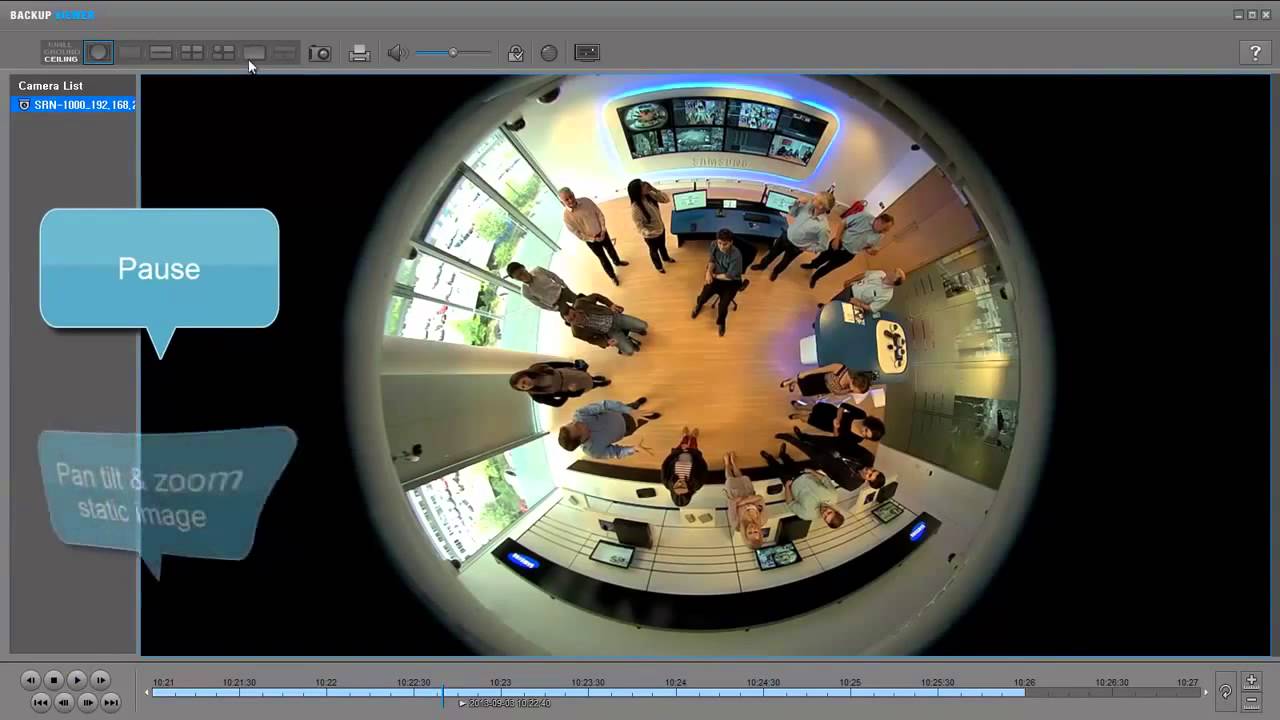Capture a snapshot with the camera icon

(x=320, y=53)
